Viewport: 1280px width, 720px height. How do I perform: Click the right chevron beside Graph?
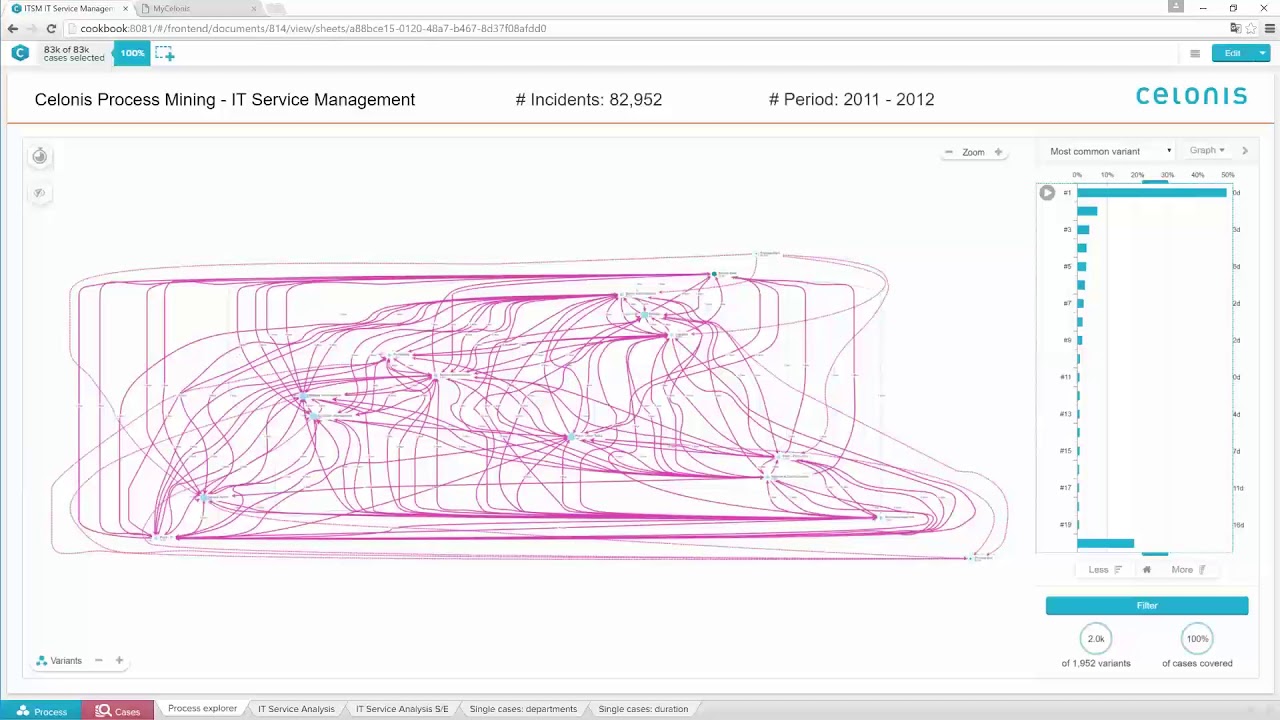[x=1245, y=151]
